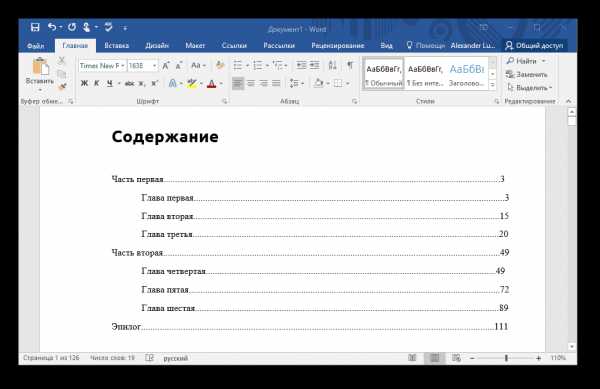Sort text with the А-Я icon

[332, 65]
